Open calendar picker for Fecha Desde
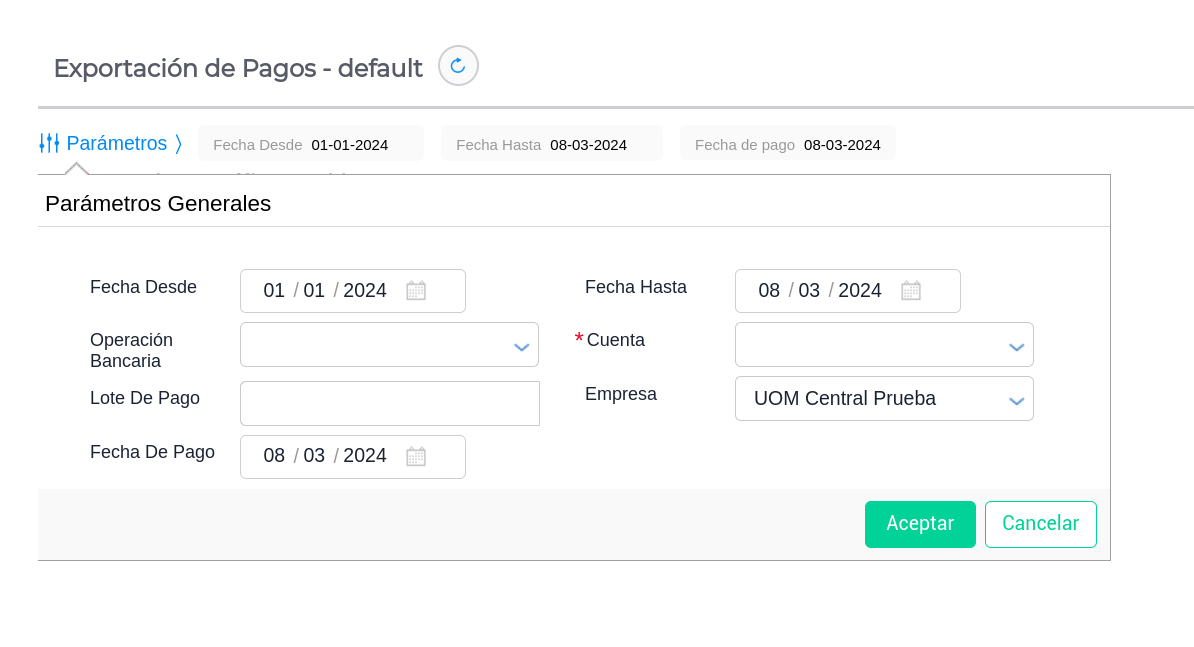 tap(416, 291)
